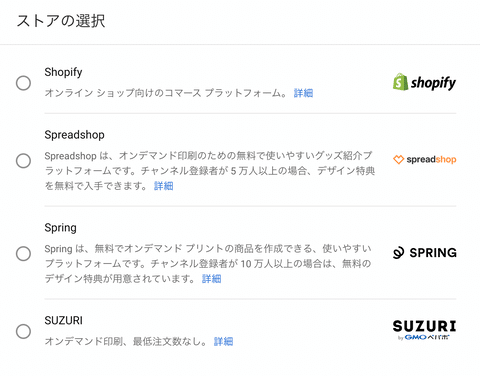This screenshot has width=480, height=376.
Task: Click the GMO Pepabo text under SUZURI logo
Action: click(x=424, y=337)
